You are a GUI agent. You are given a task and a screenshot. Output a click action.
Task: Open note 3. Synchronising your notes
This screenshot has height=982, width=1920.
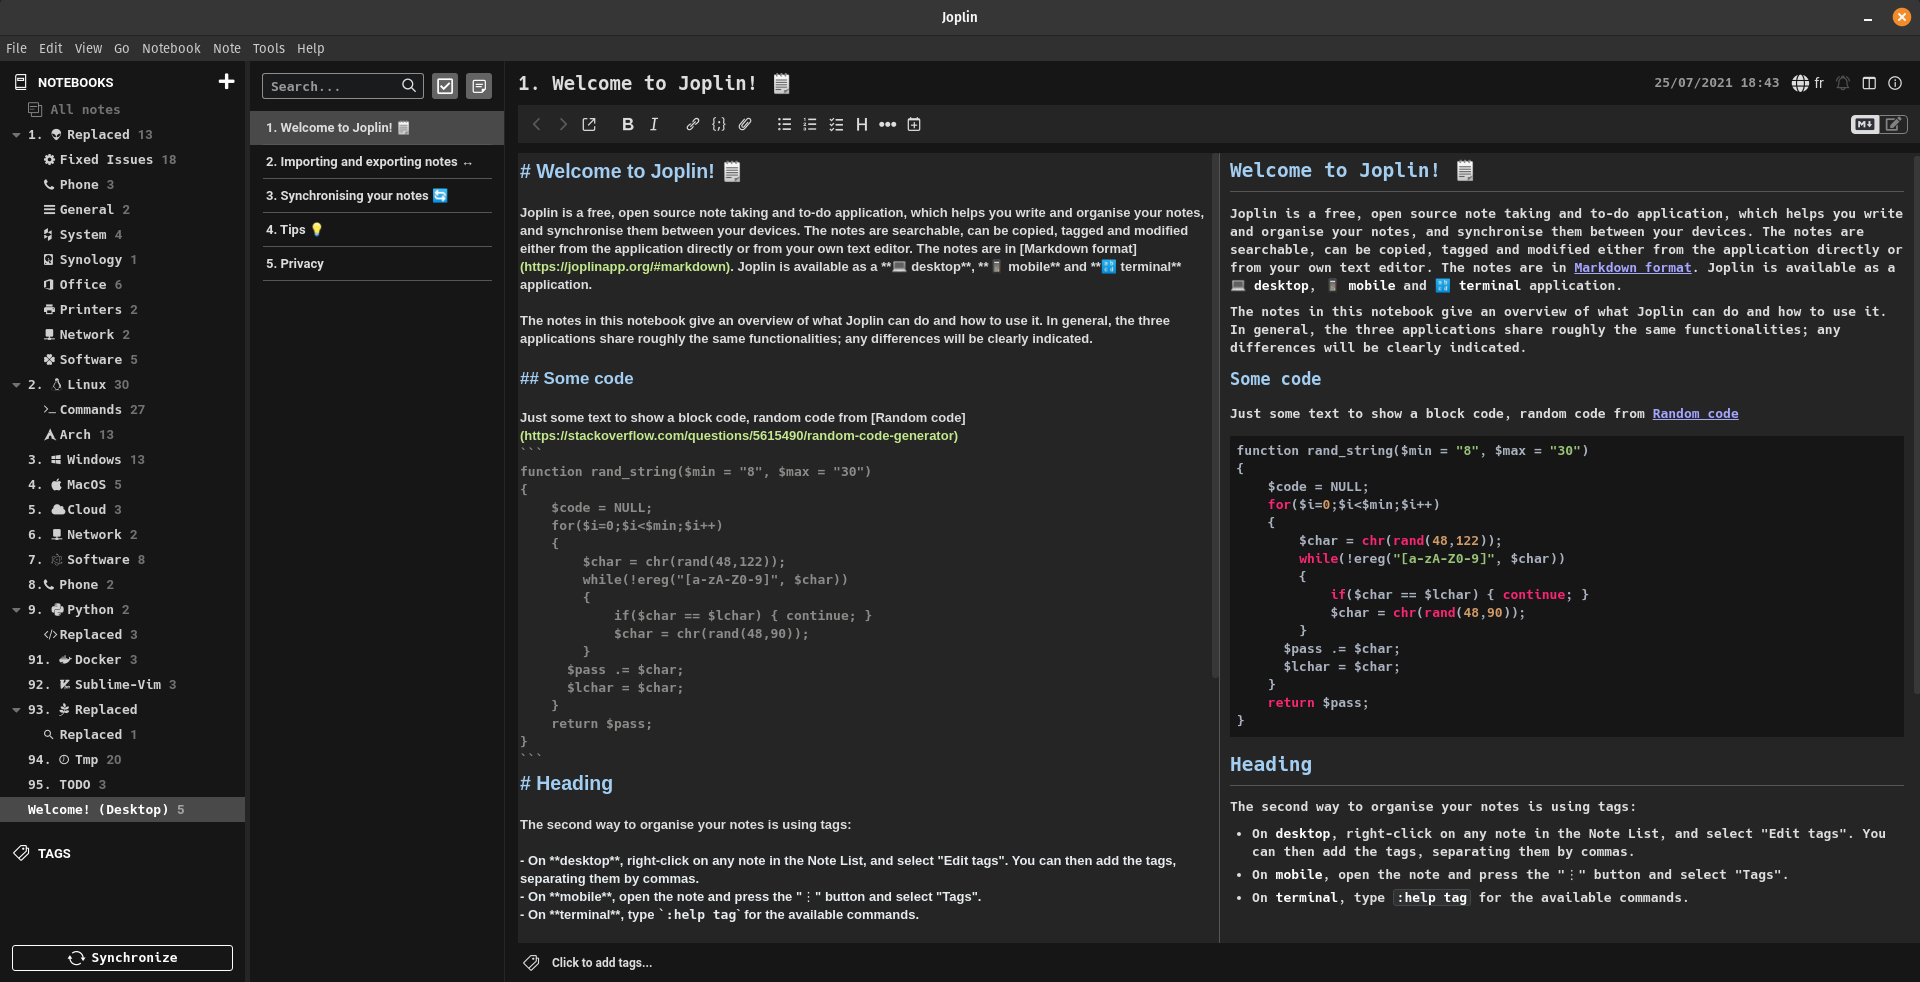377,196
